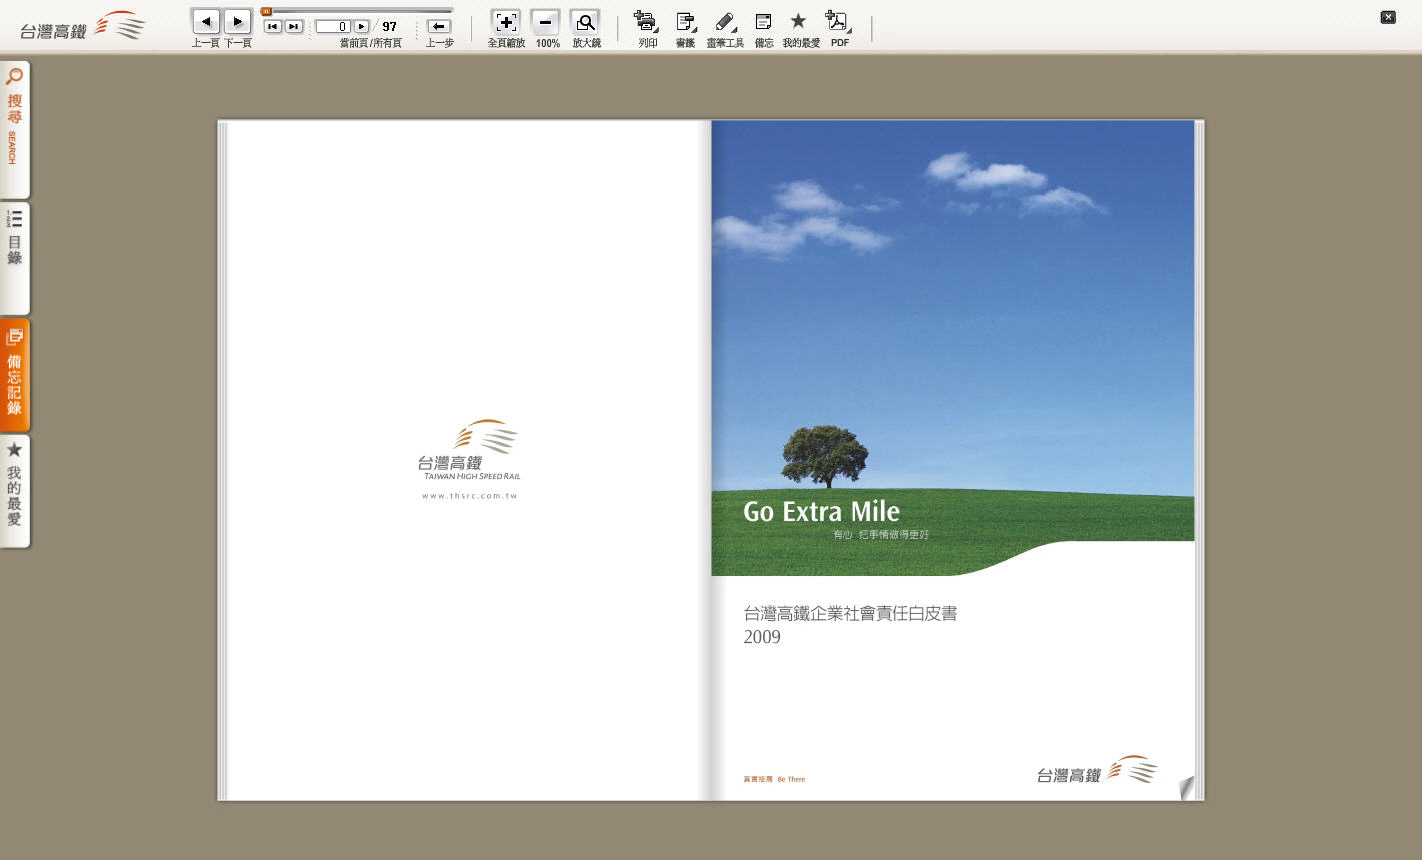This screenshot has height=860, width=1422.
Task: Click the 台灣高鐵 logo at cover bottom right
Action: 1097,770
